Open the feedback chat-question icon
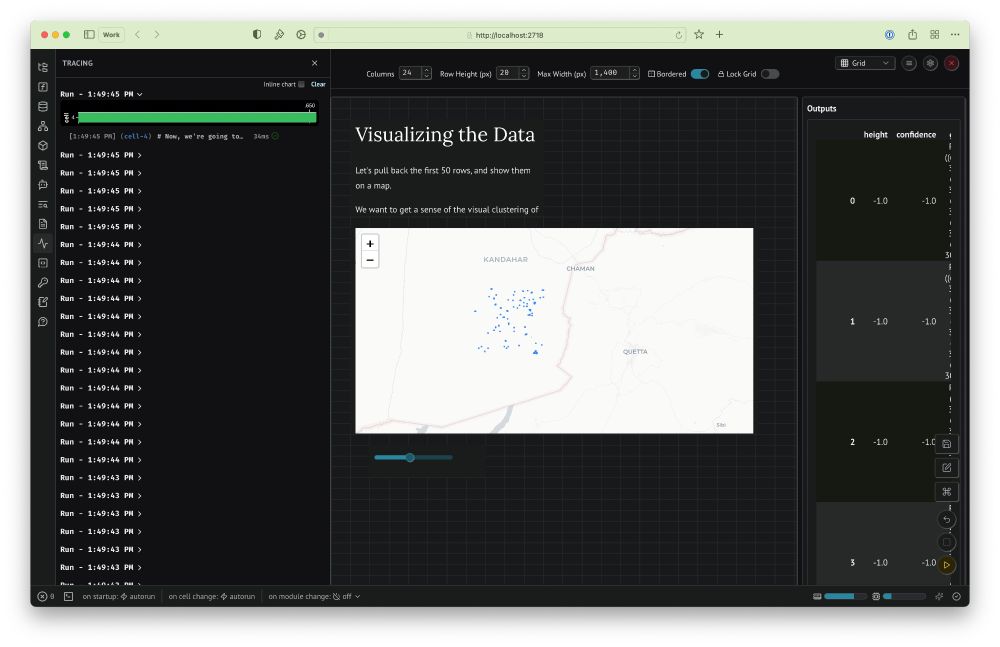The height and width of the screenshot is (647, 1000). (x=43, y=322)
